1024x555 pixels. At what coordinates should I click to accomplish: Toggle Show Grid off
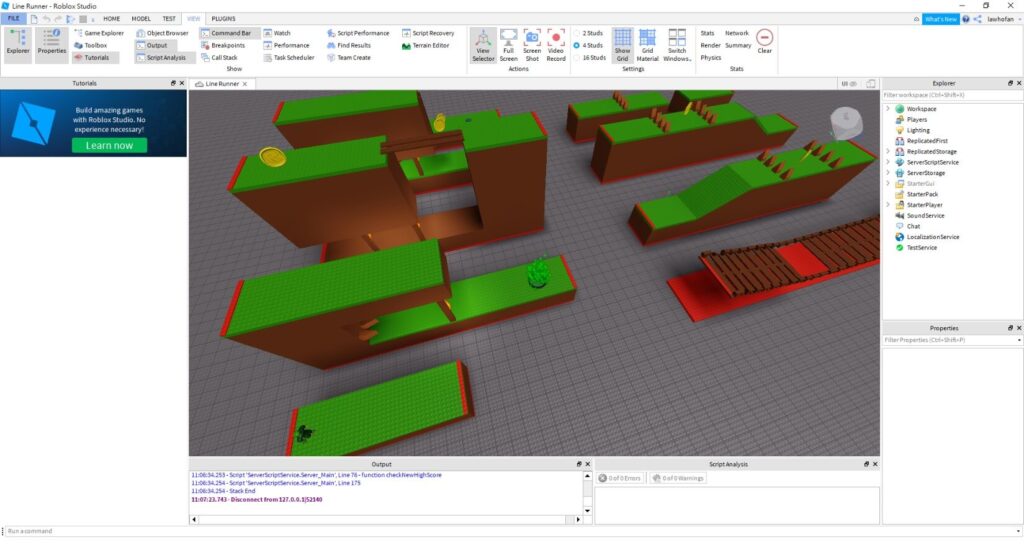[622, 45]
